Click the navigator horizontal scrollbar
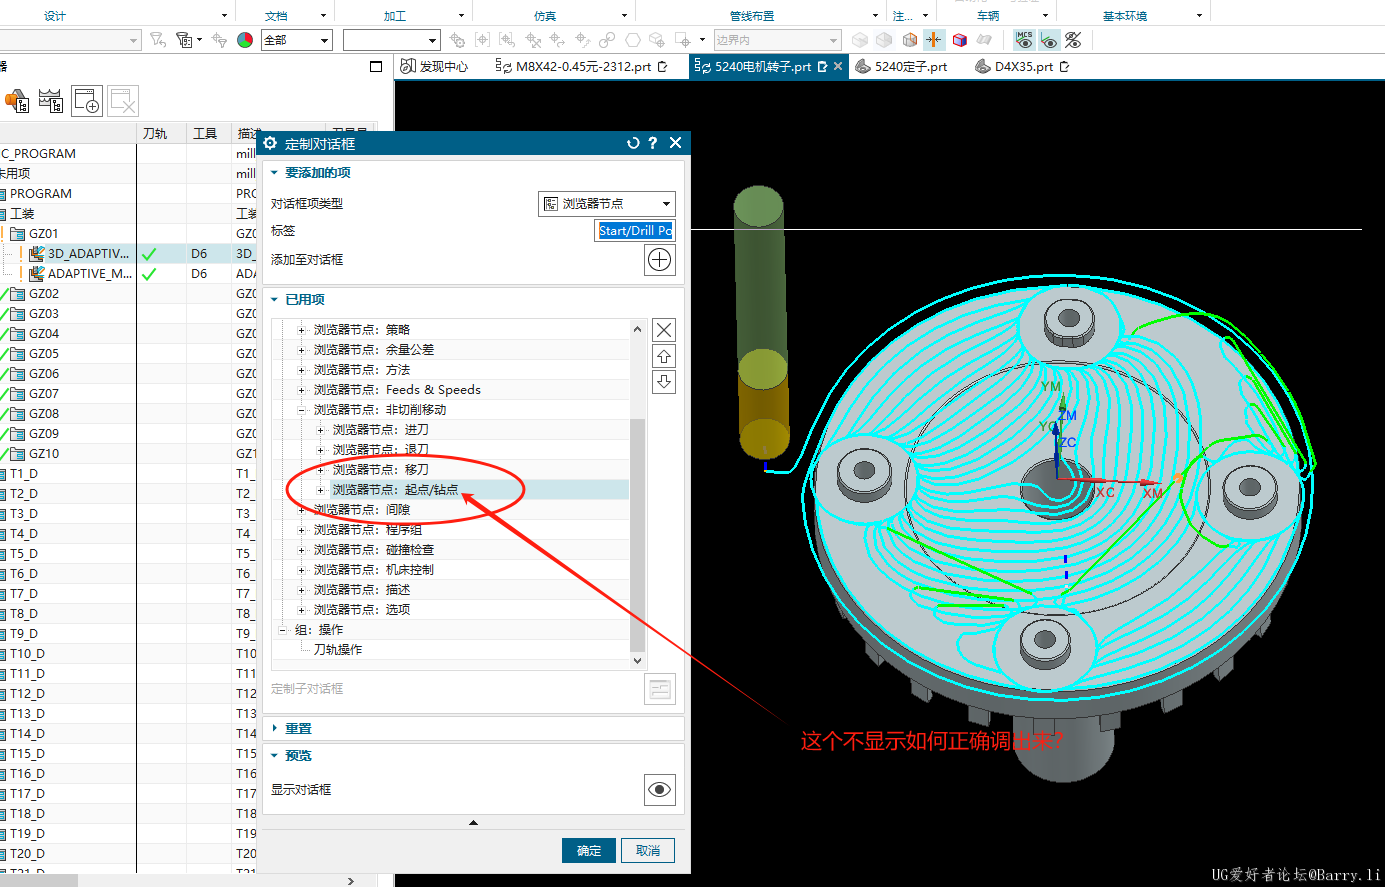Screen dimensions: 1385x887 click(x=39, y=881)
